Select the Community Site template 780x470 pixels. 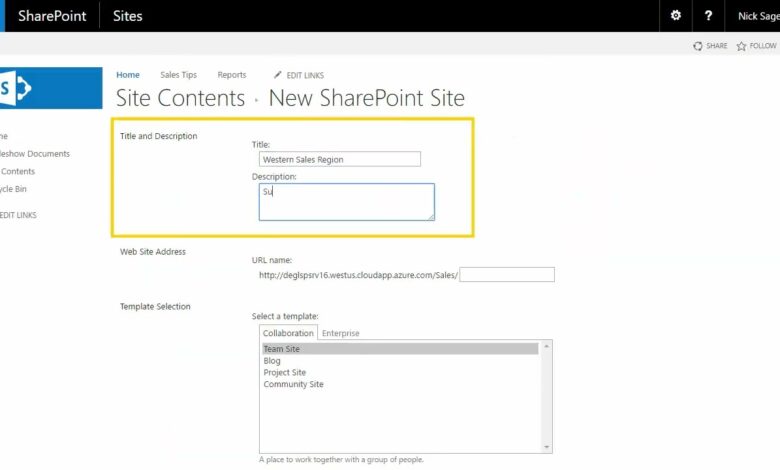[x=293, y=384]
